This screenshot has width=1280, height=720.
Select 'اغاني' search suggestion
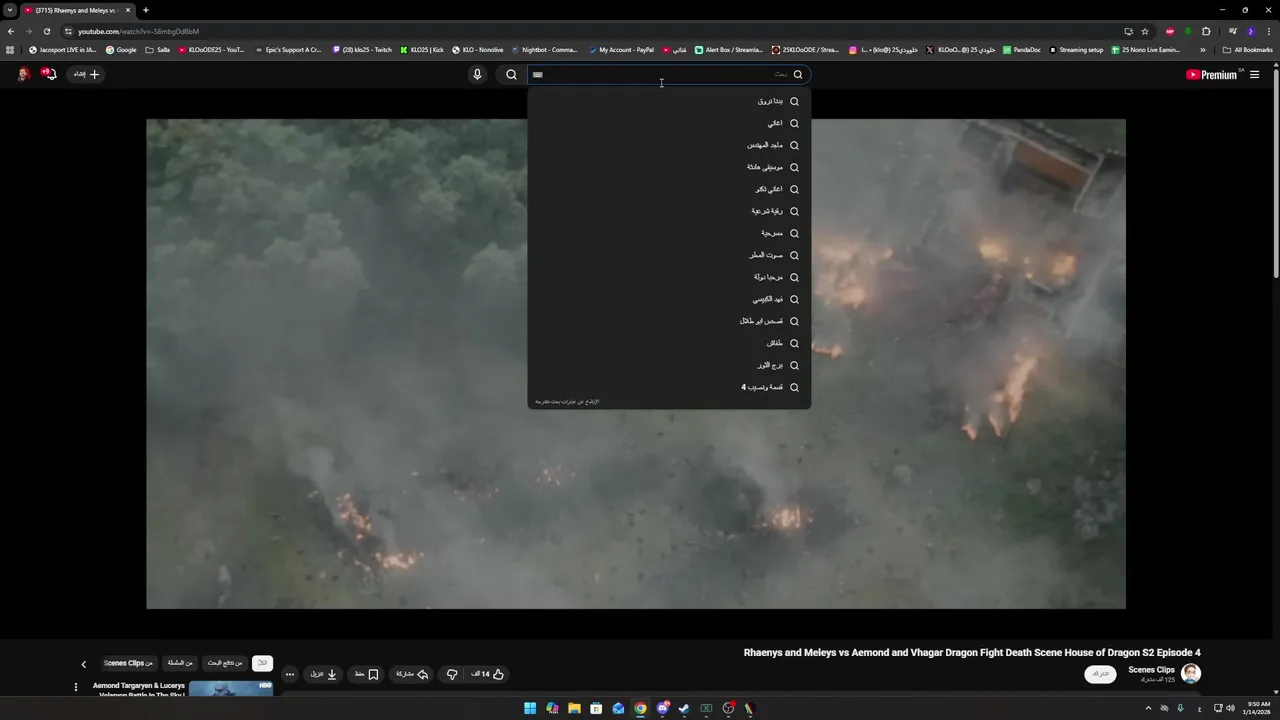pyautogui.click(x=669, y=123)
